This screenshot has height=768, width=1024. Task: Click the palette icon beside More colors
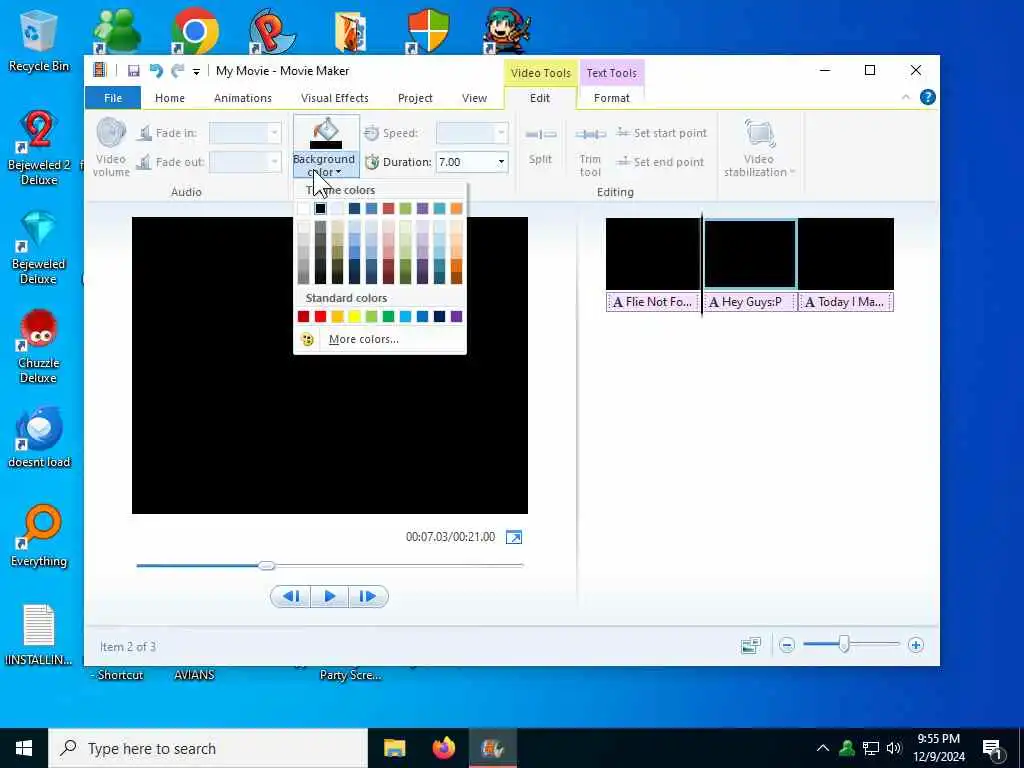pyautogui.click(x=307, y=340)
